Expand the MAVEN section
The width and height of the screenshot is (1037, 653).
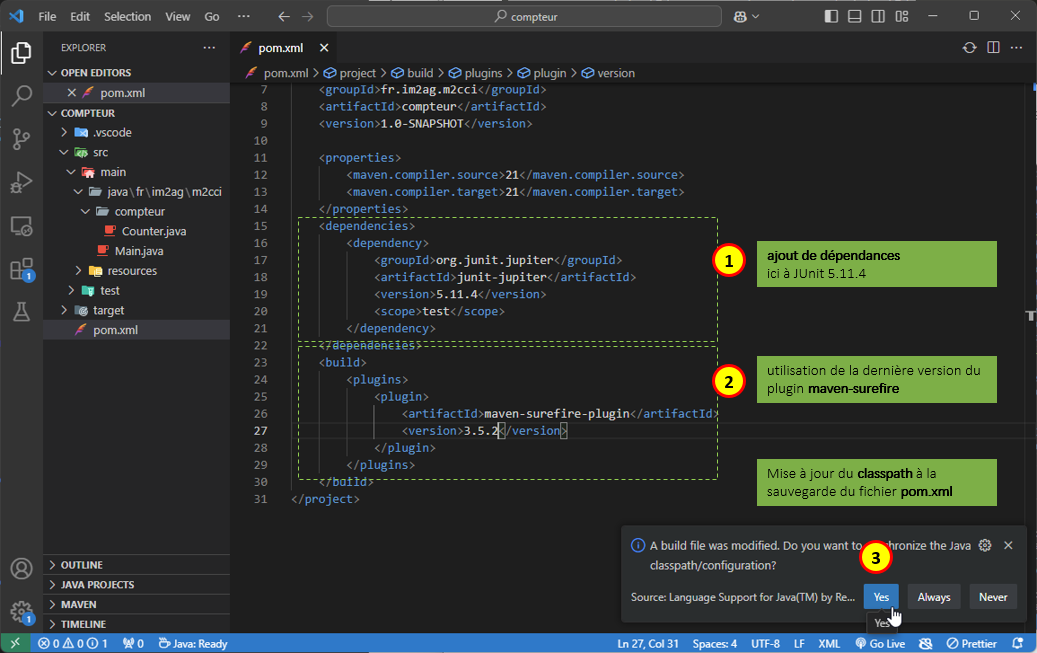pyautogui.click(x=79, y=604)
